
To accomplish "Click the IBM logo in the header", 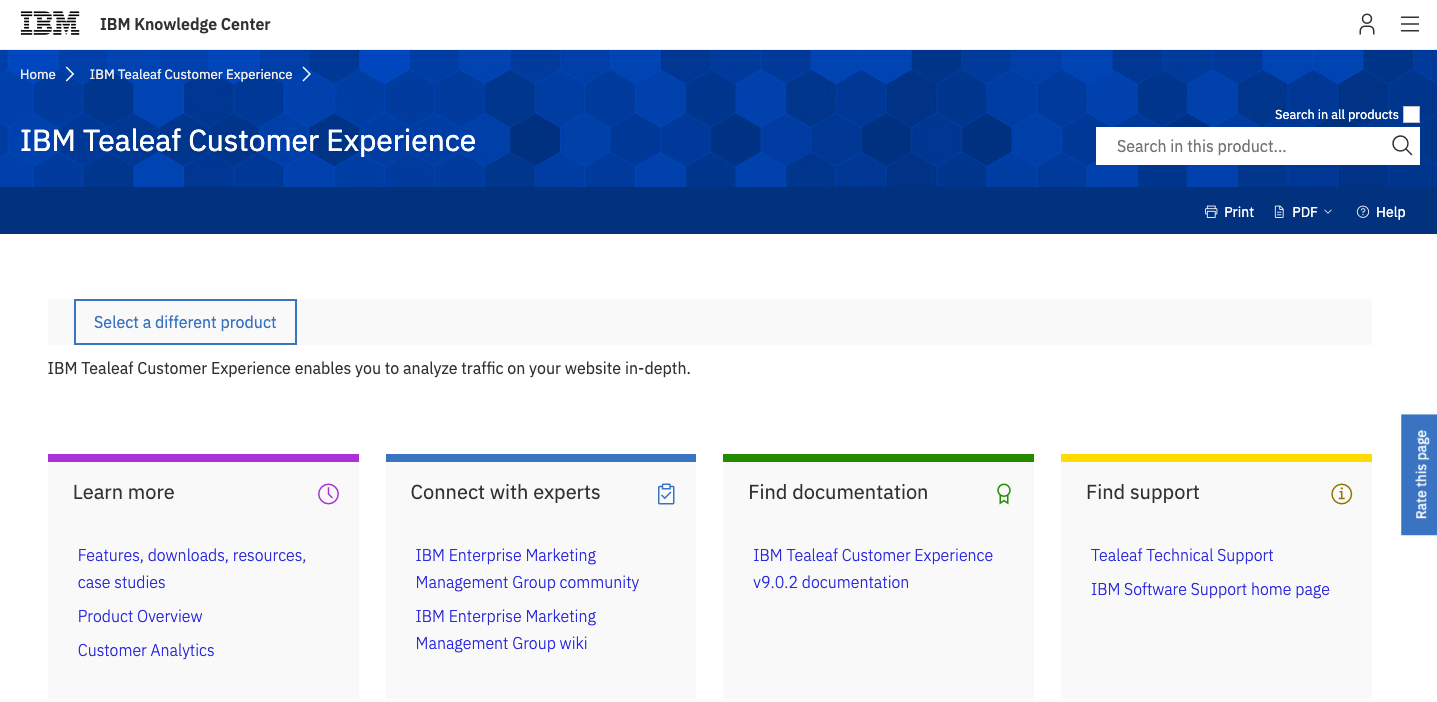I will (x=50, y=23).
